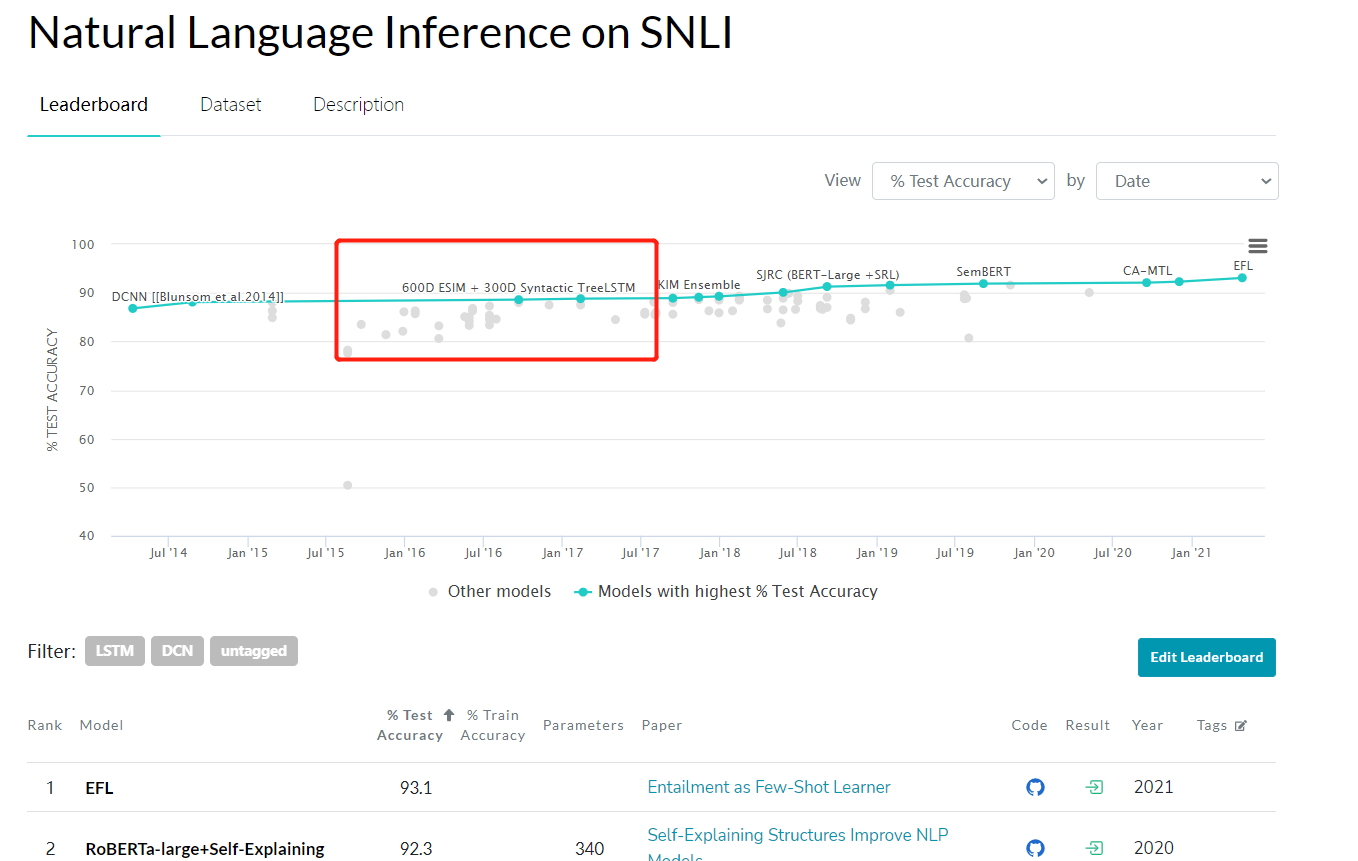Toggle the untagged filter tag
1358x861 pixels.
coord(253,651)
